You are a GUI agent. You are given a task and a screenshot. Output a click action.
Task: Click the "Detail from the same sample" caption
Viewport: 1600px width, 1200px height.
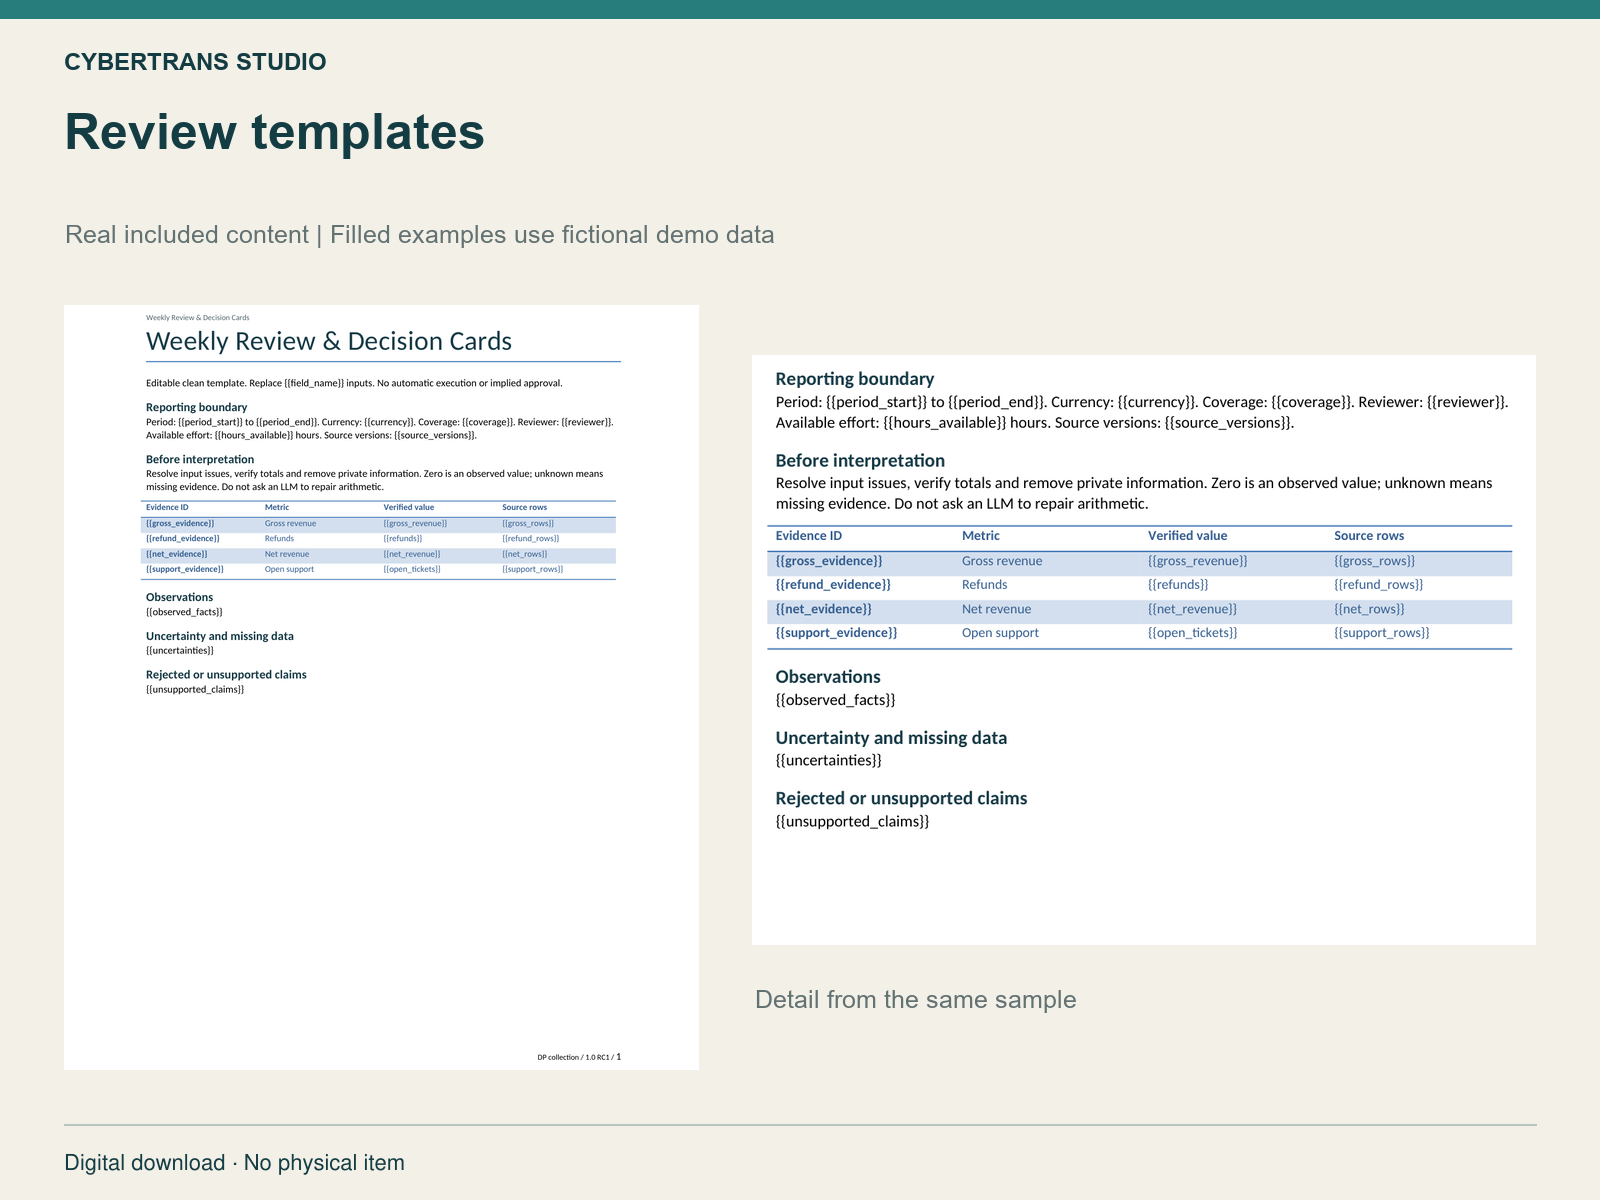point(916,1000)
